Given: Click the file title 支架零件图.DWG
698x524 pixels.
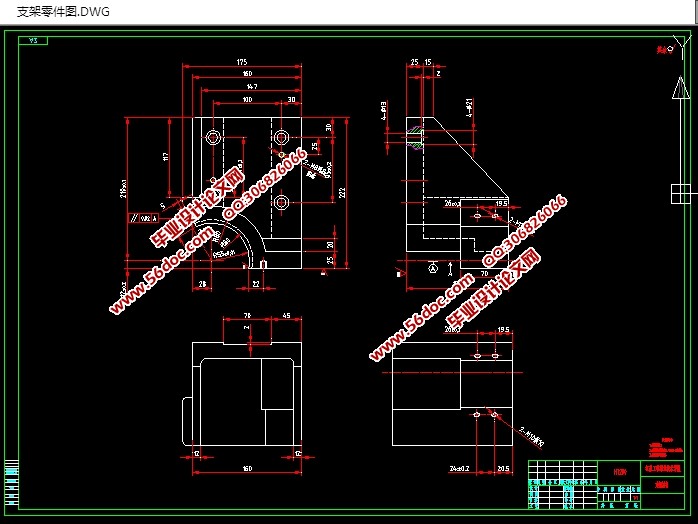Looking at the screenshot, I should click(63, 12).
